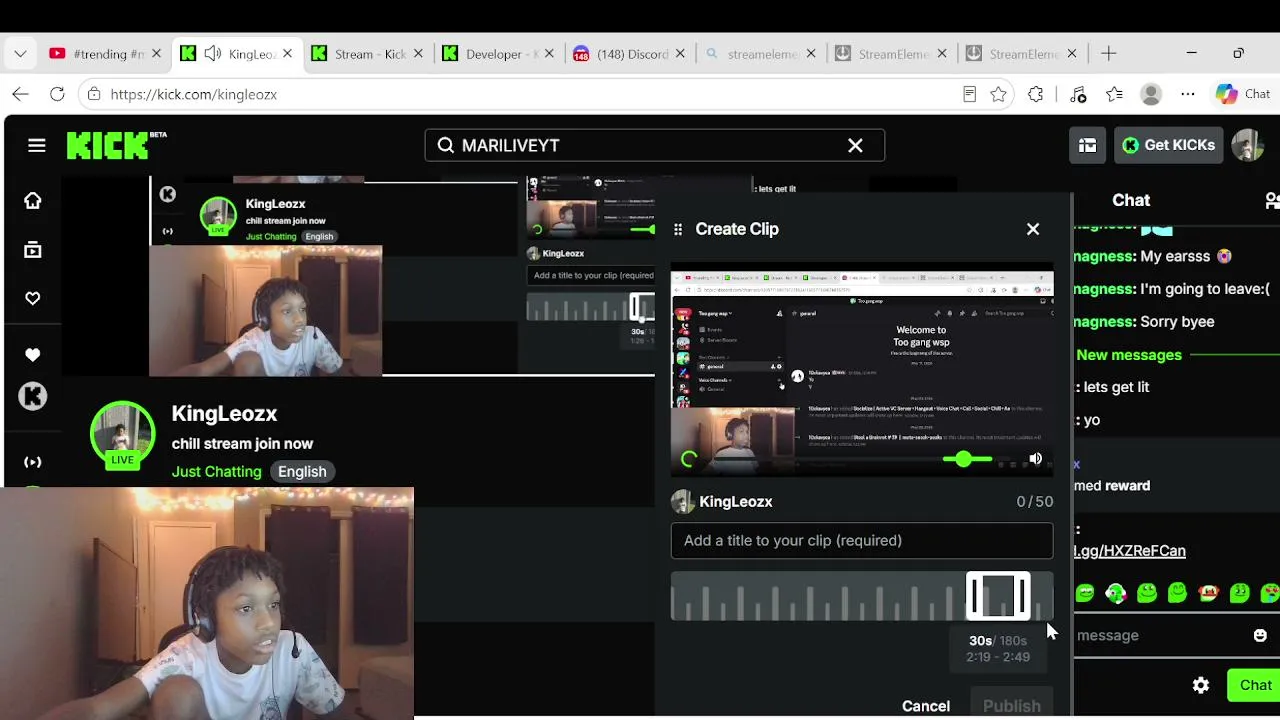Go to Home in the Kick sidebar
Viewport: 1280px width, 720px height.
pyautogui.click(x=33, y=201)
